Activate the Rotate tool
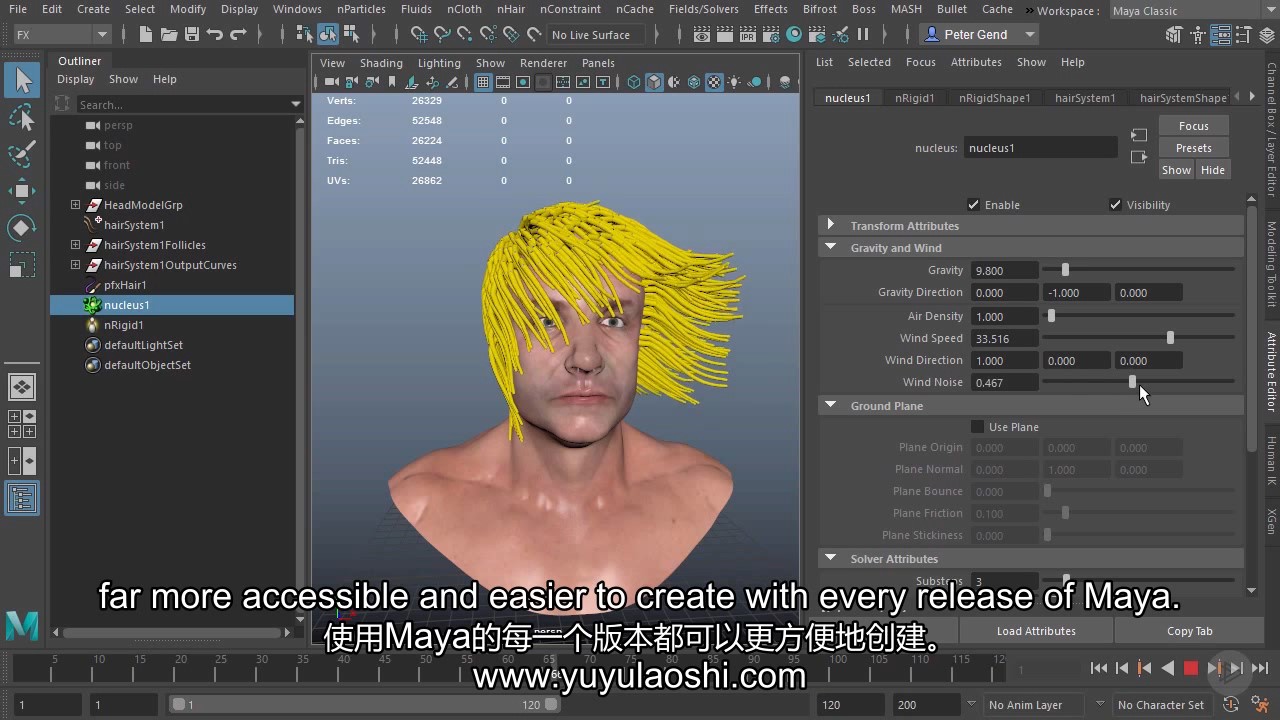 tap(22, 228)
